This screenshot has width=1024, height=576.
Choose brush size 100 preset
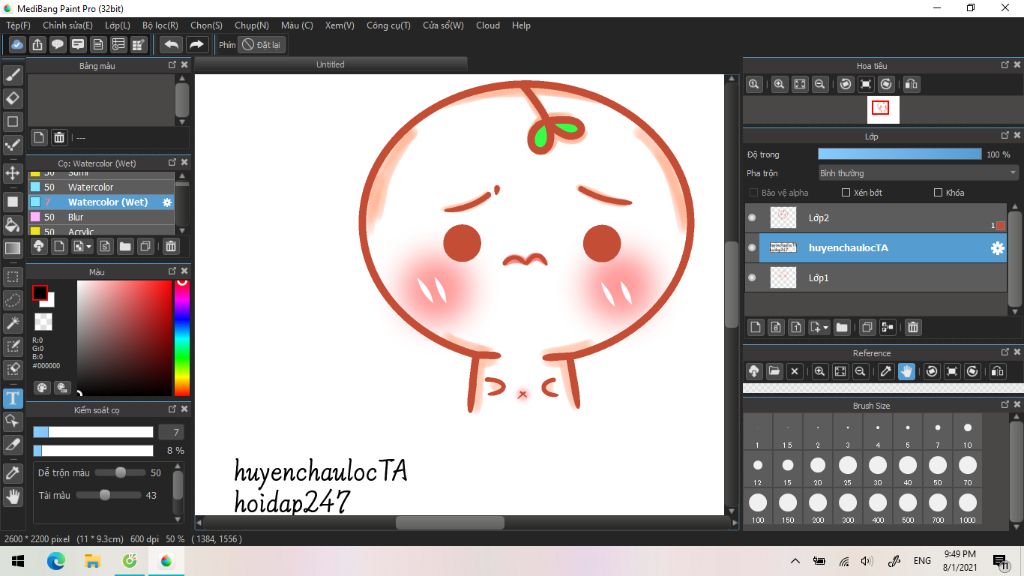click(x=758, y=508)
